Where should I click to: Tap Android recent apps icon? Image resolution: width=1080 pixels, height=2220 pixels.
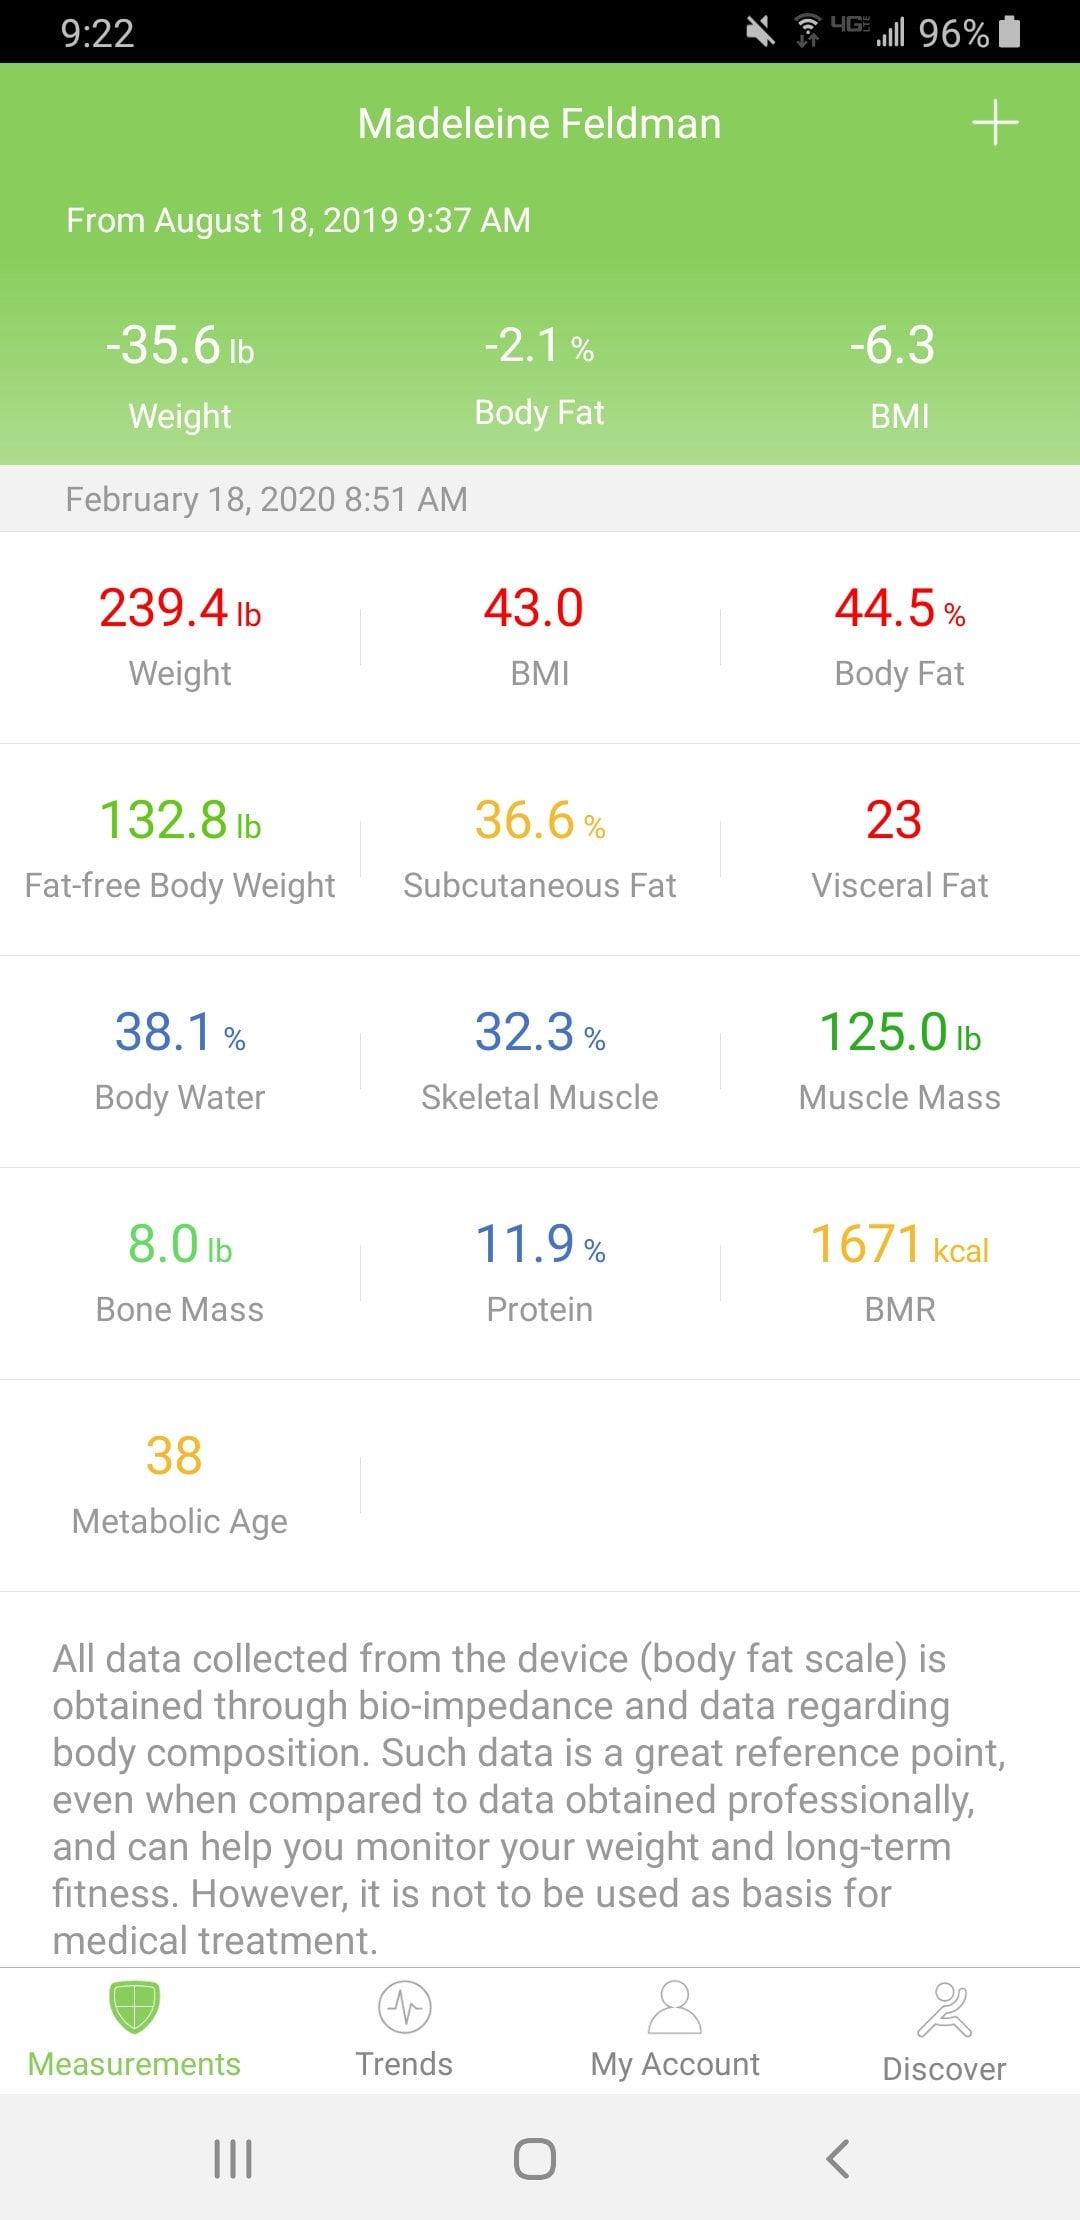[233, 2158]
